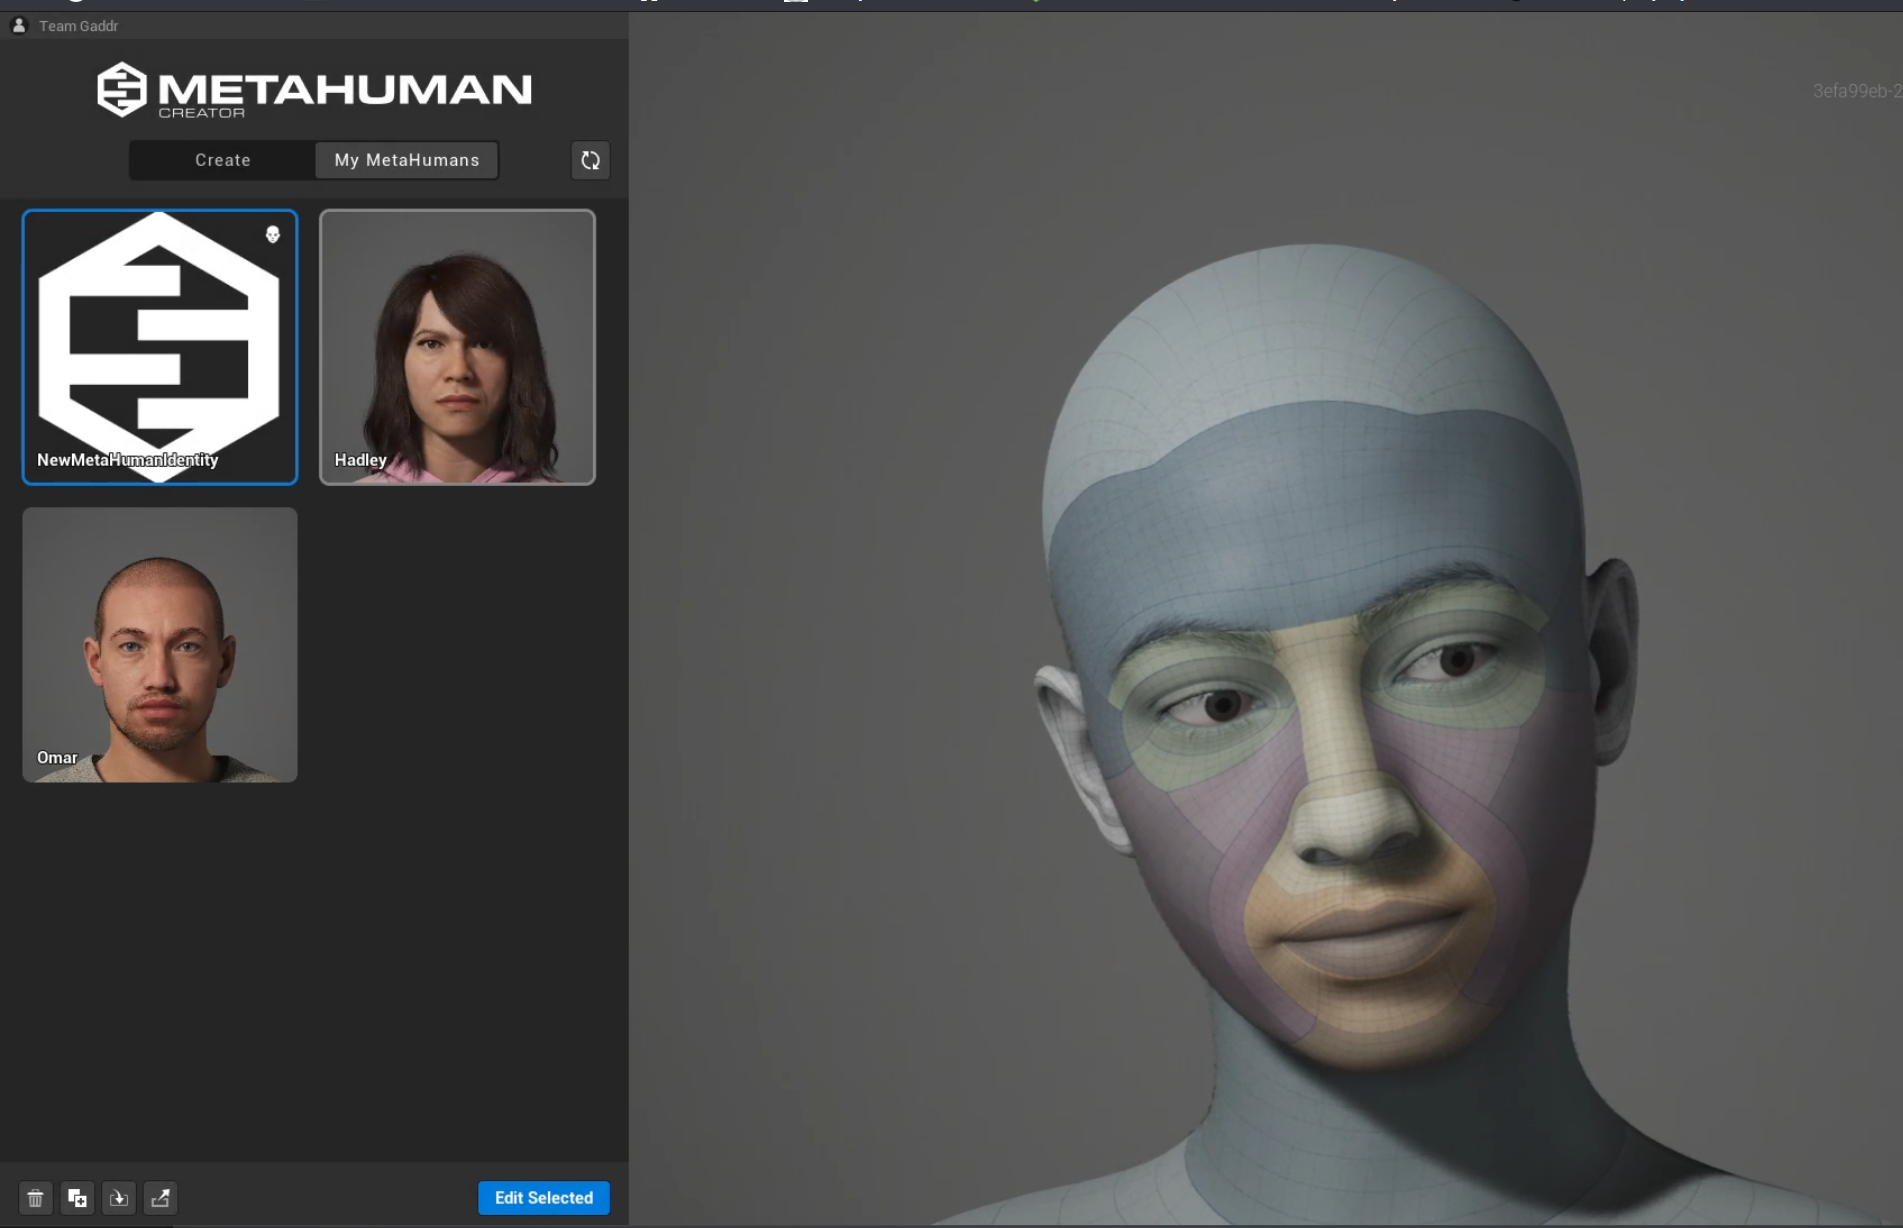Refresh the MetaHumans list
This screenshot has height=1228, width=1903.
point(590,160)
